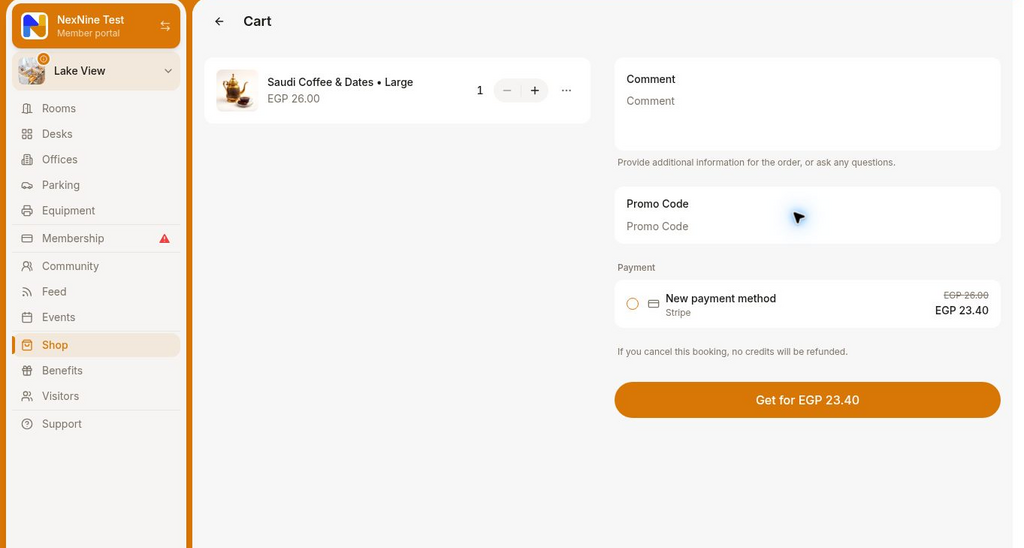The width and height of the screenshot is (1024, 548).
Task: Click the Desks grid icon
Action: click(x=27, y=134)
